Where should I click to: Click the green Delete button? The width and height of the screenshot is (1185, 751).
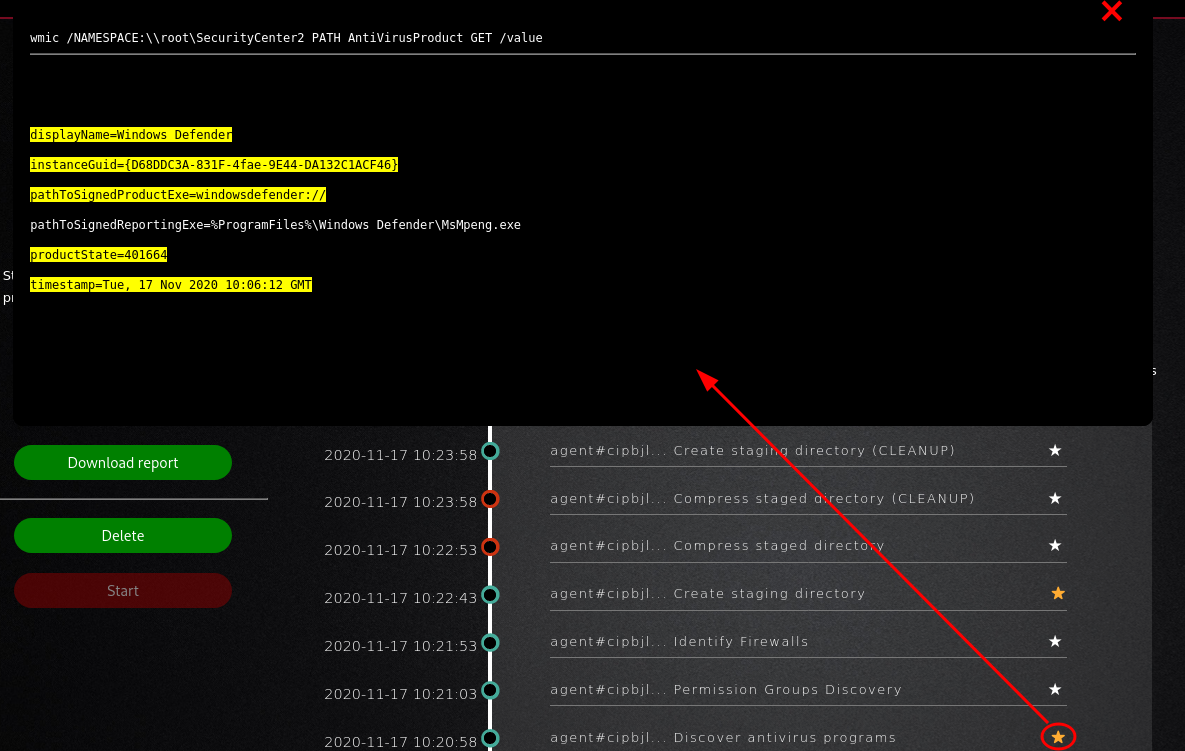pyautogui.click(x=123, y=536)
